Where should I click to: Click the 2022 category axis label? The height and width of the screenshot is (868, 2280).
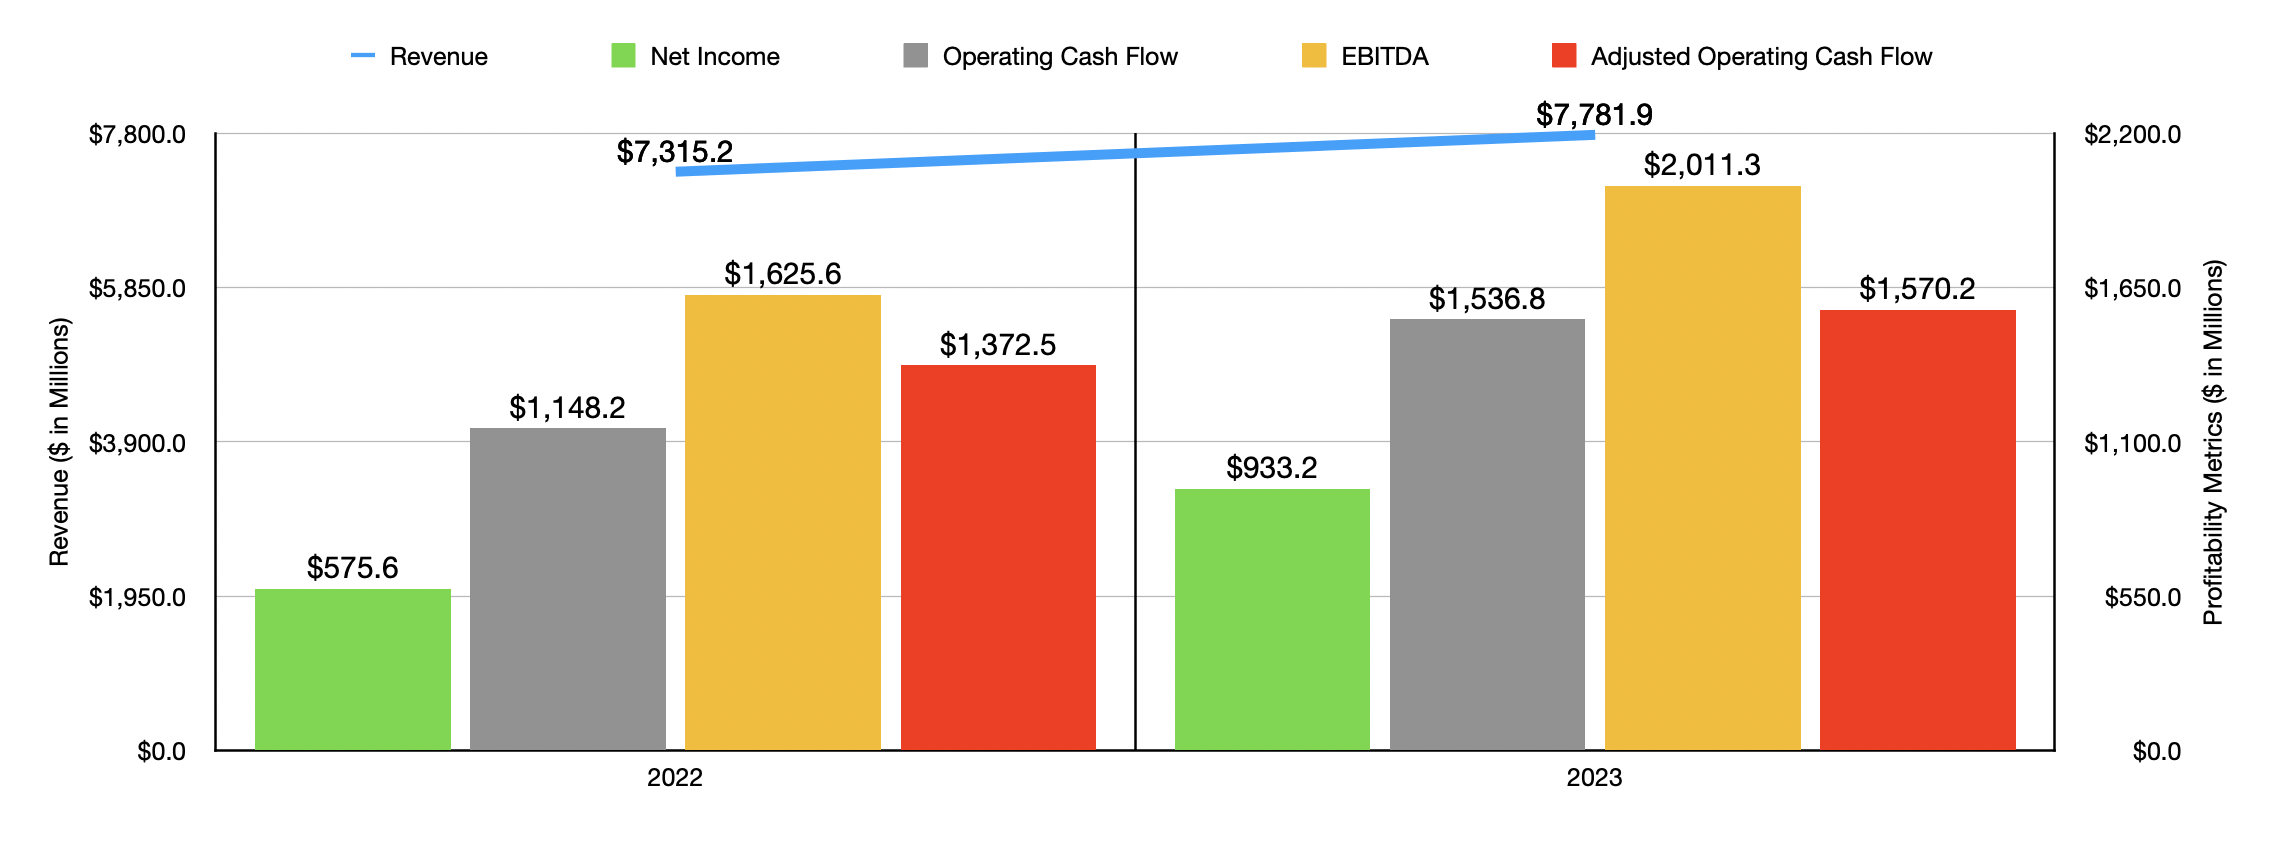tap(675, 778)
